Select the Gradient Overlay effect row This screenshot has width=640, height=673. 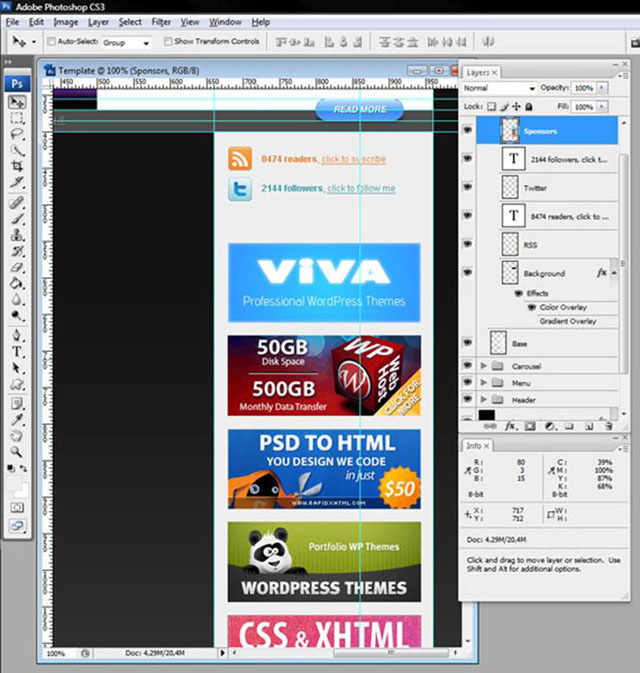click(x=568, y=321)
